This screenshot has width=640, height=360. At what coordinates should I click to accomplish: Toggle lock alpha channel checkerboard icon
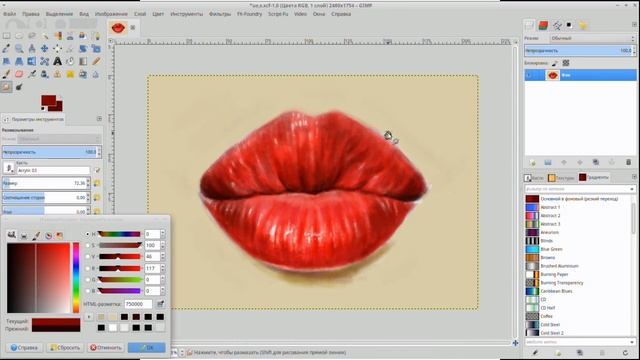pyautogui.click(x=566, y=63)
